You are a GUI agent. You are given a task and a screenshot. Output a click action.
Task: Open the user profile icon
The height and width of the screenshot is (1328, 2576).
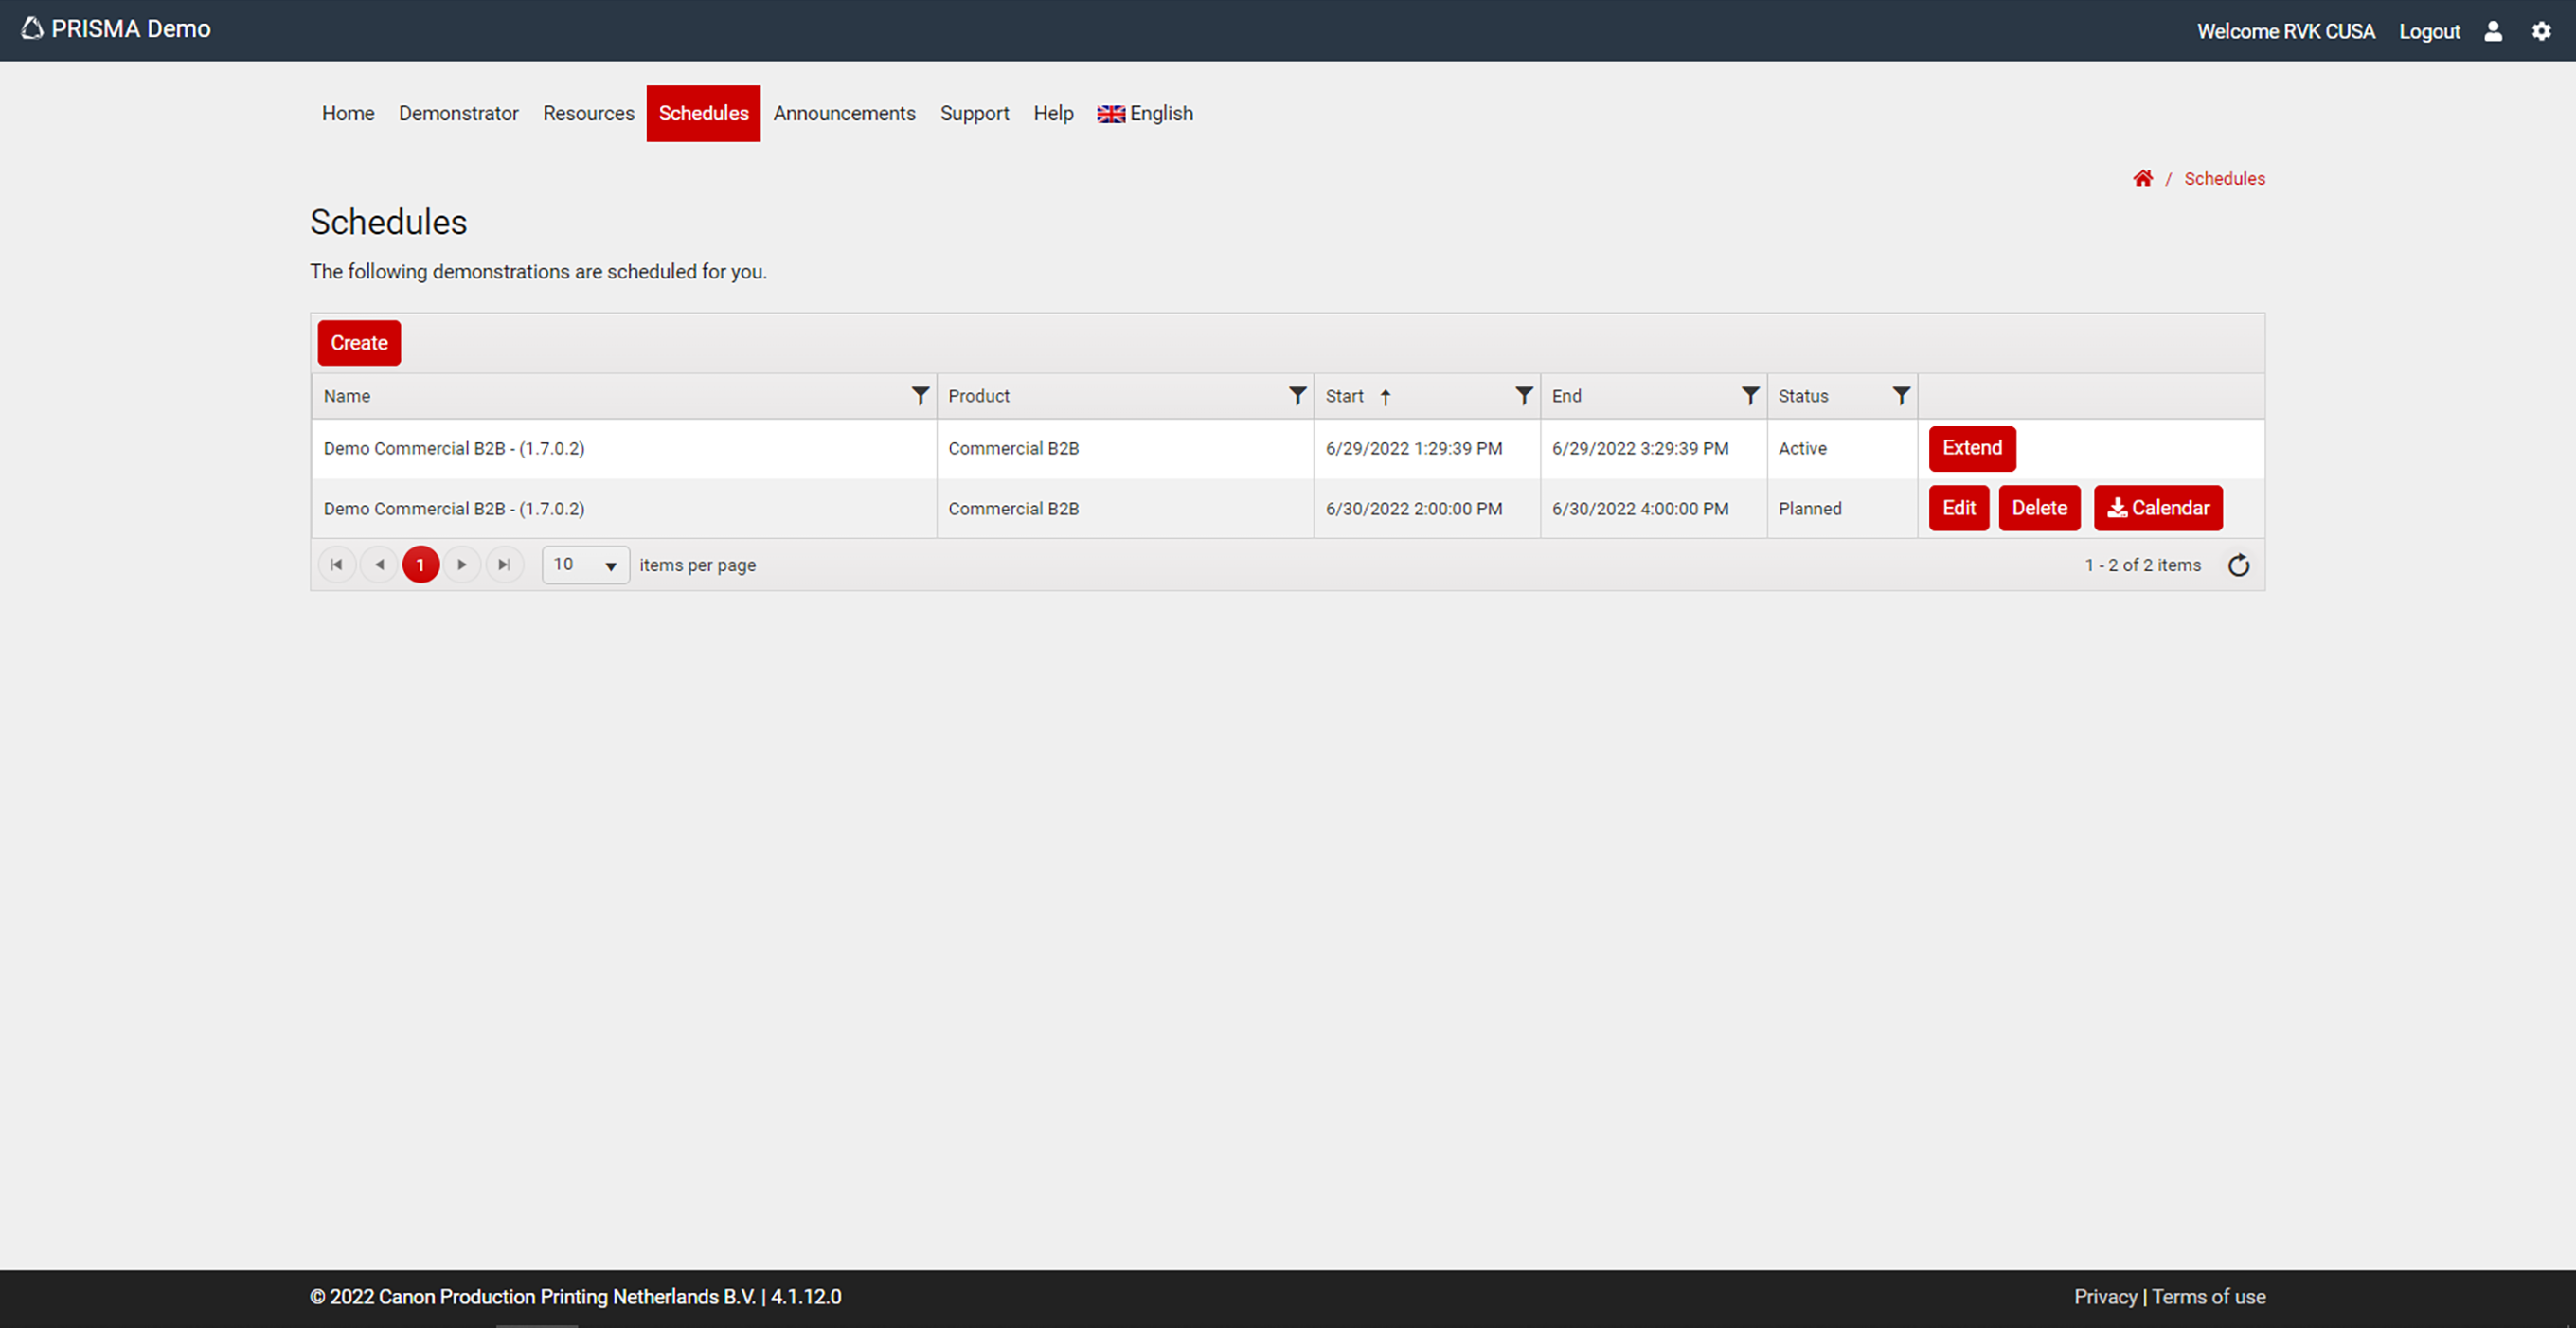tap(2493, 31)
